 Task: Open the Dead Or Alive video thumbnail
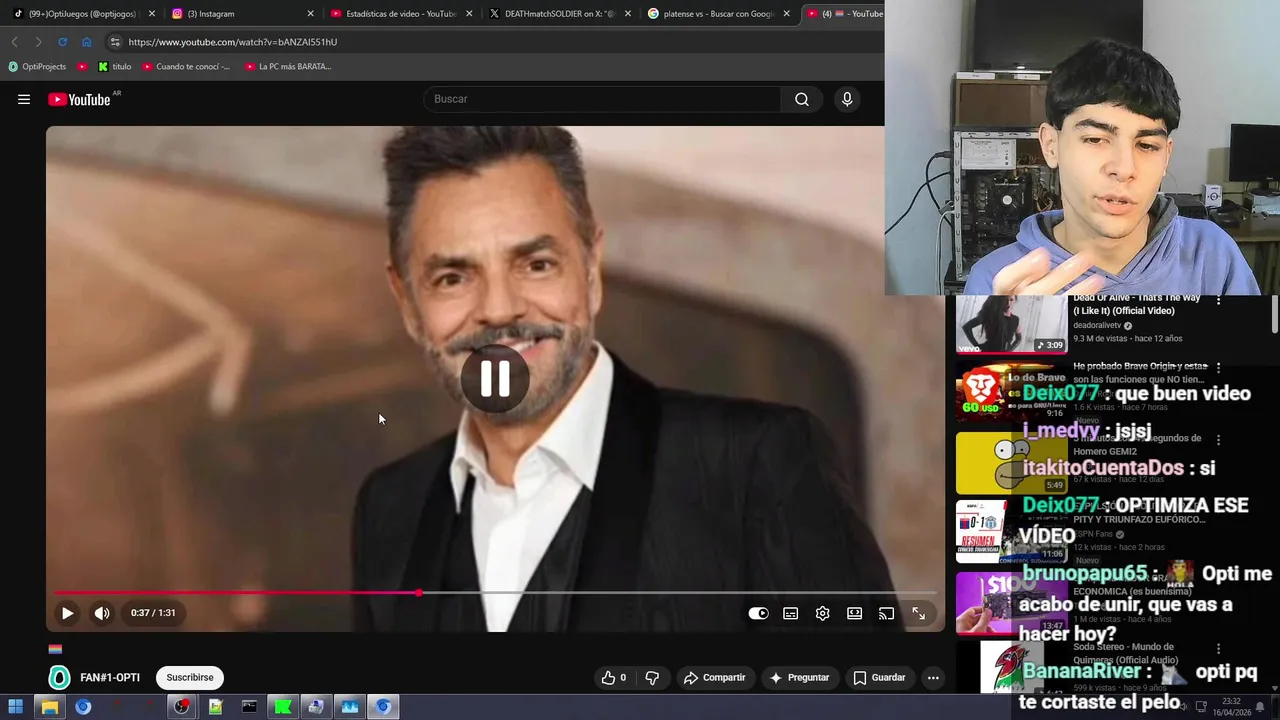tap(1011, 324)
